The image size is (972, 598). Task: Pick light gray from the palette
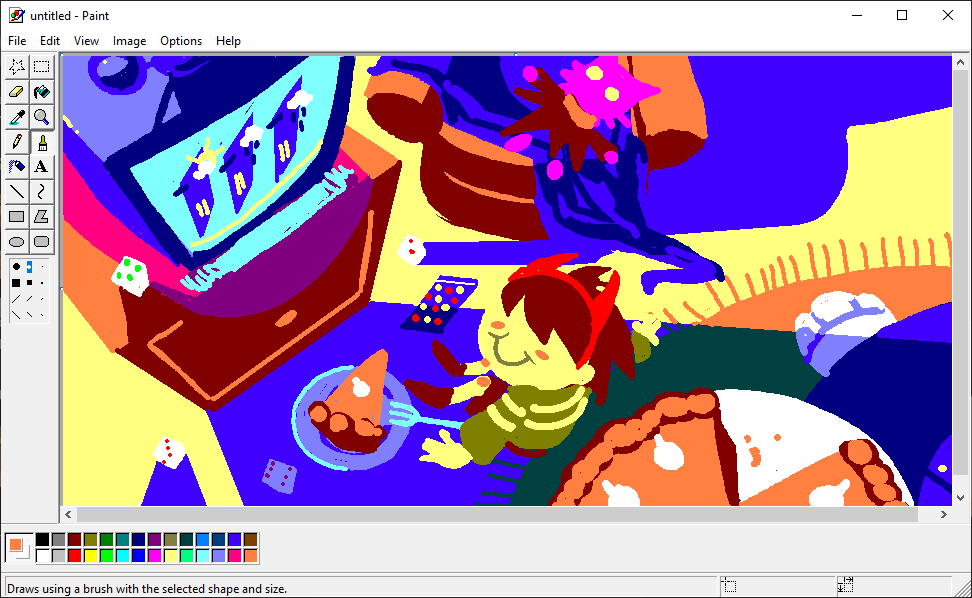[58, 556]
